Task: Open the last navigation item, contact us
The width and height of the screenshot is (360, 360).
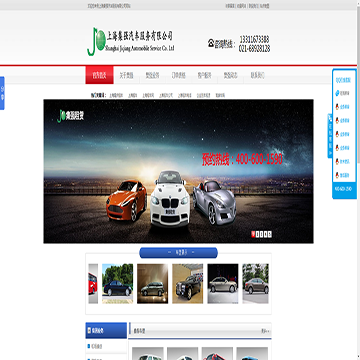Action: tap(257, 75)
